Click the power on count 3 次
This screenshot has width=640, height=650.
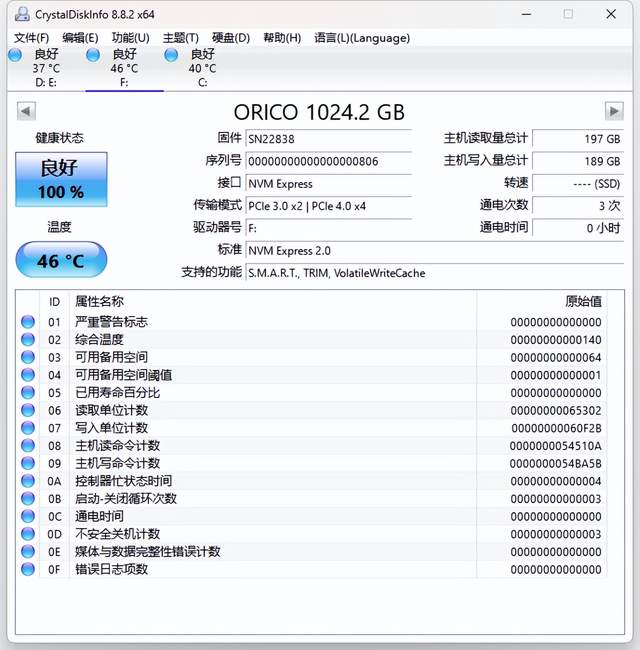click(x=578, y=206)
